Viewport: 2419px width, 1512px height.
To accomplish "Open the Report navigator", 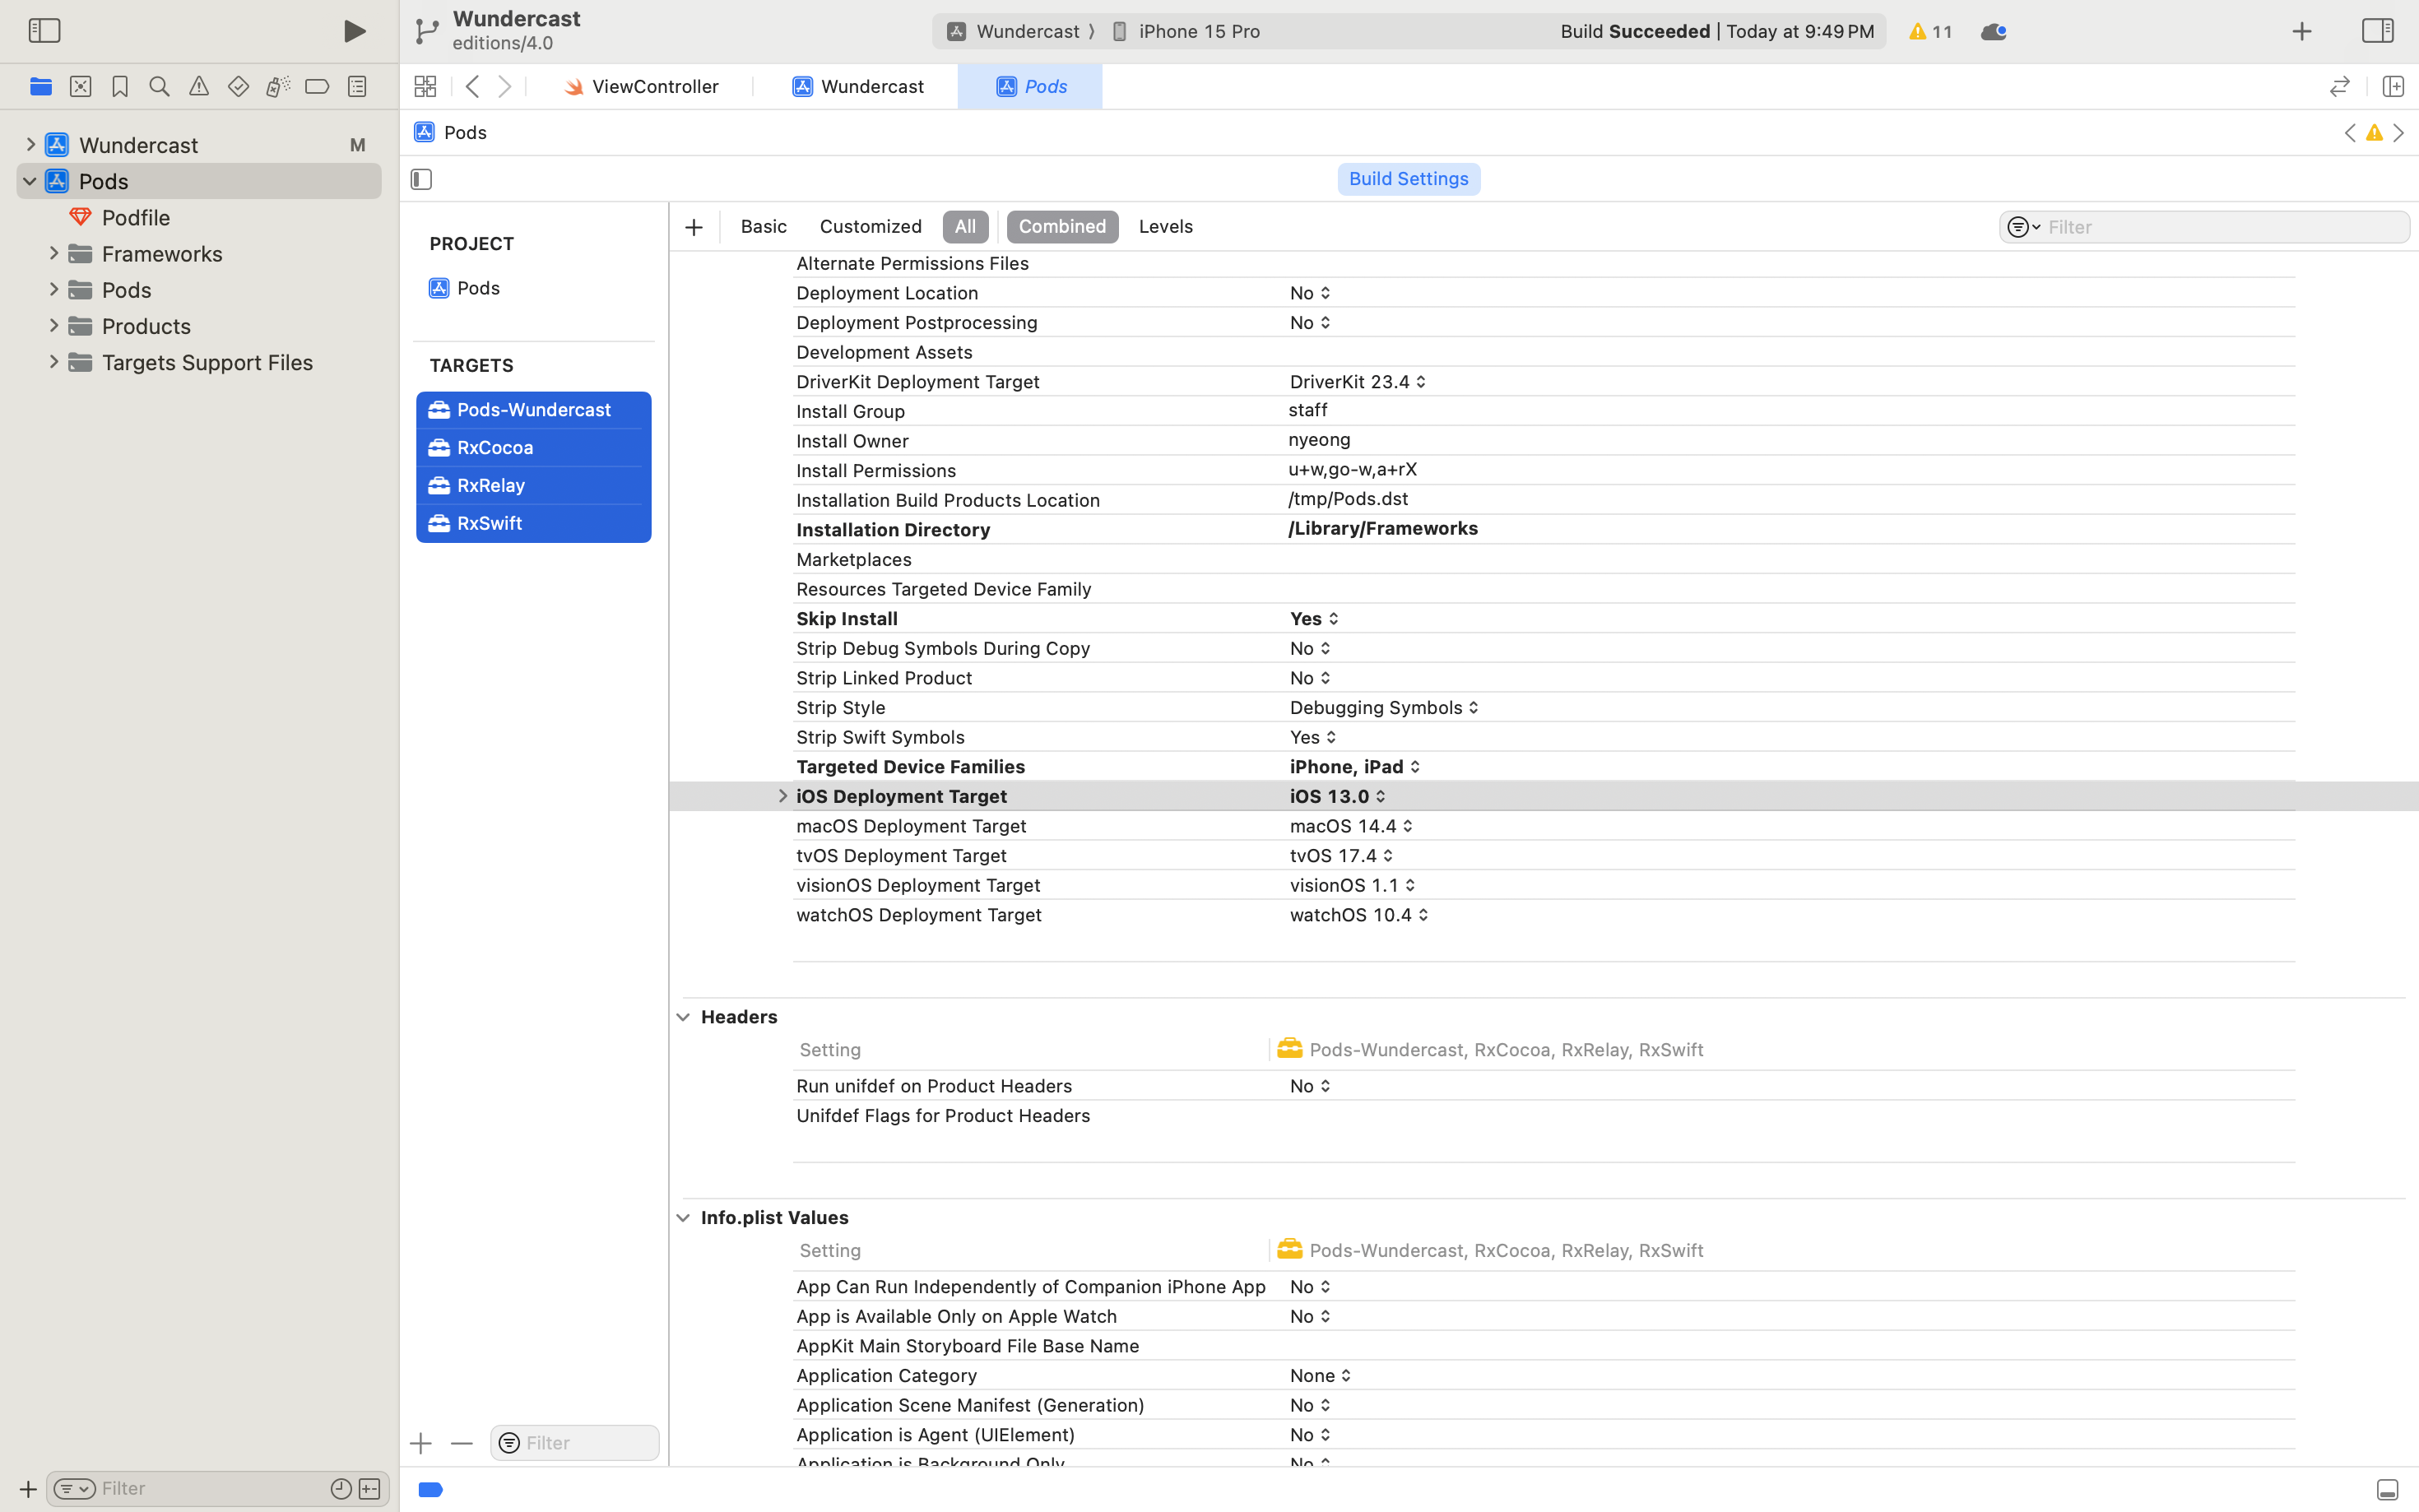I will pos(357,87).
